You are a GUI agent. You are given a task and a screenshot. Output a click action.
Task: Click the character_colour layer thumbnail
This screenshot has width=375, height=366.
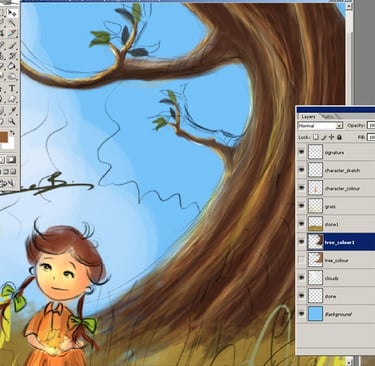point(315,188)
